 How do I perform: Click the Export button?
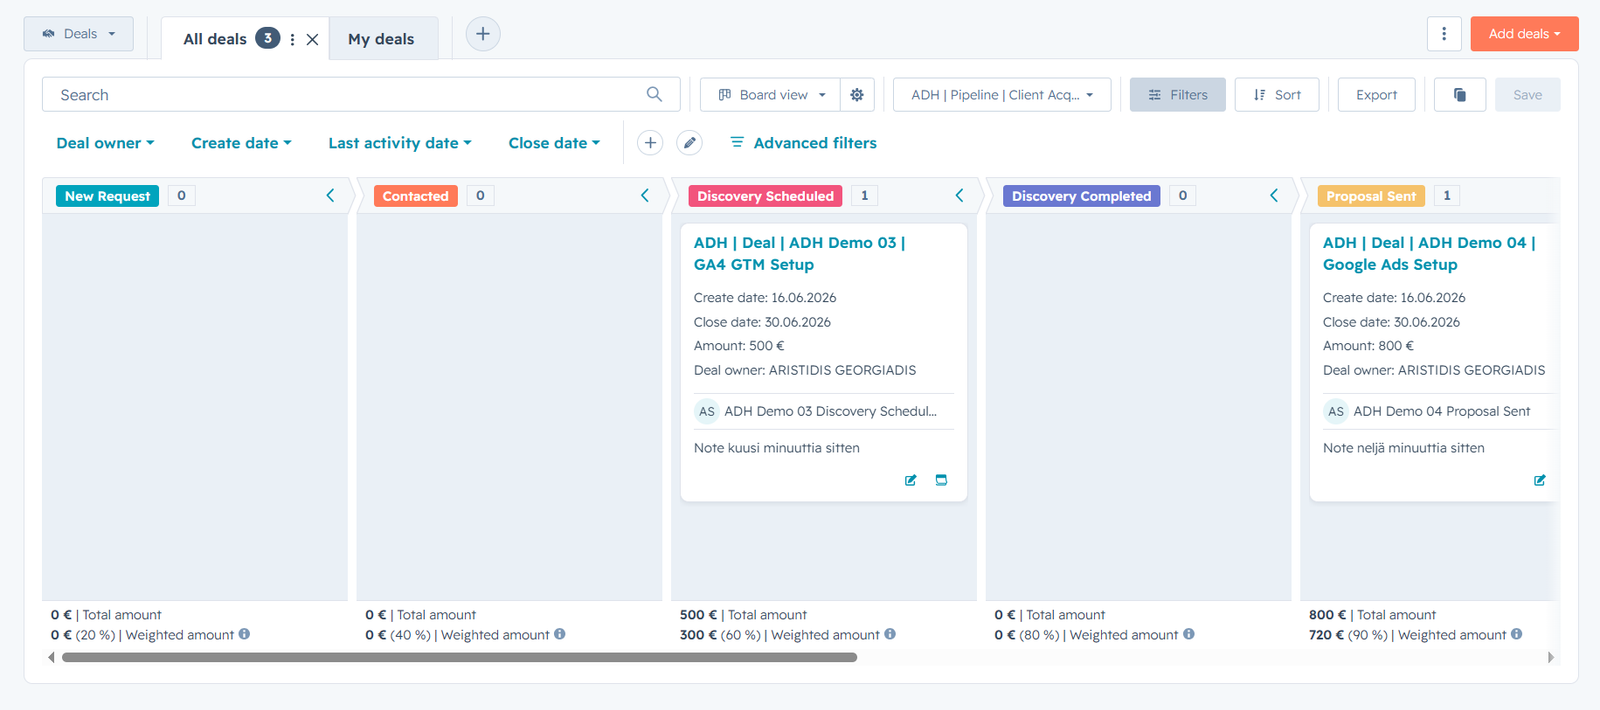1376,95
